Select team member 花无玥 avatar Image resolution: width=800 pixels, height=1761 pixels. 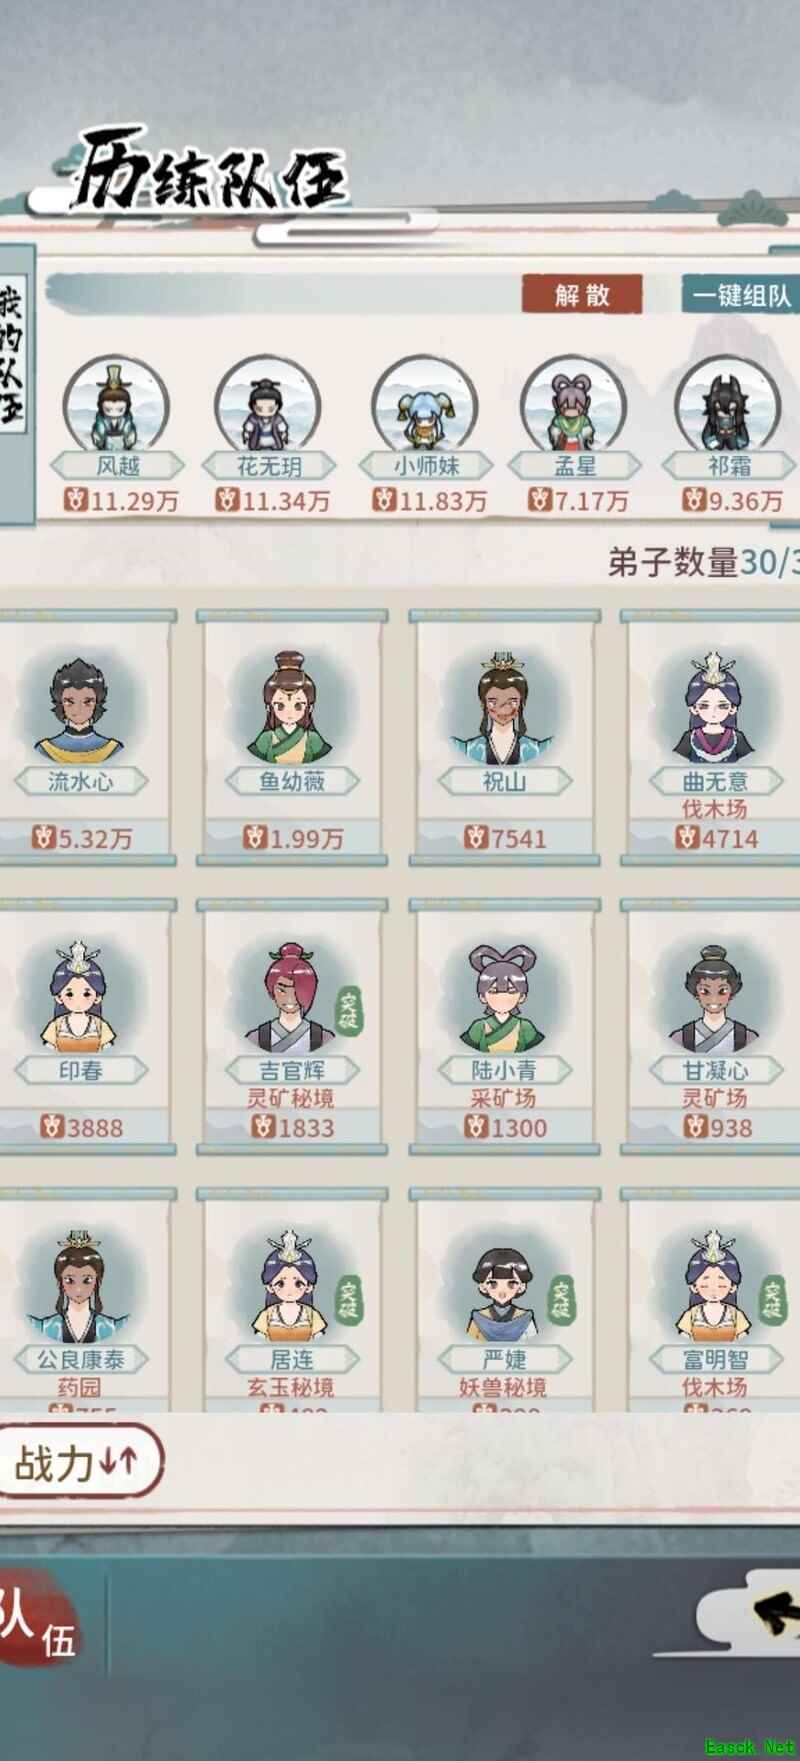pyautogui.click(x=267, y=405)
